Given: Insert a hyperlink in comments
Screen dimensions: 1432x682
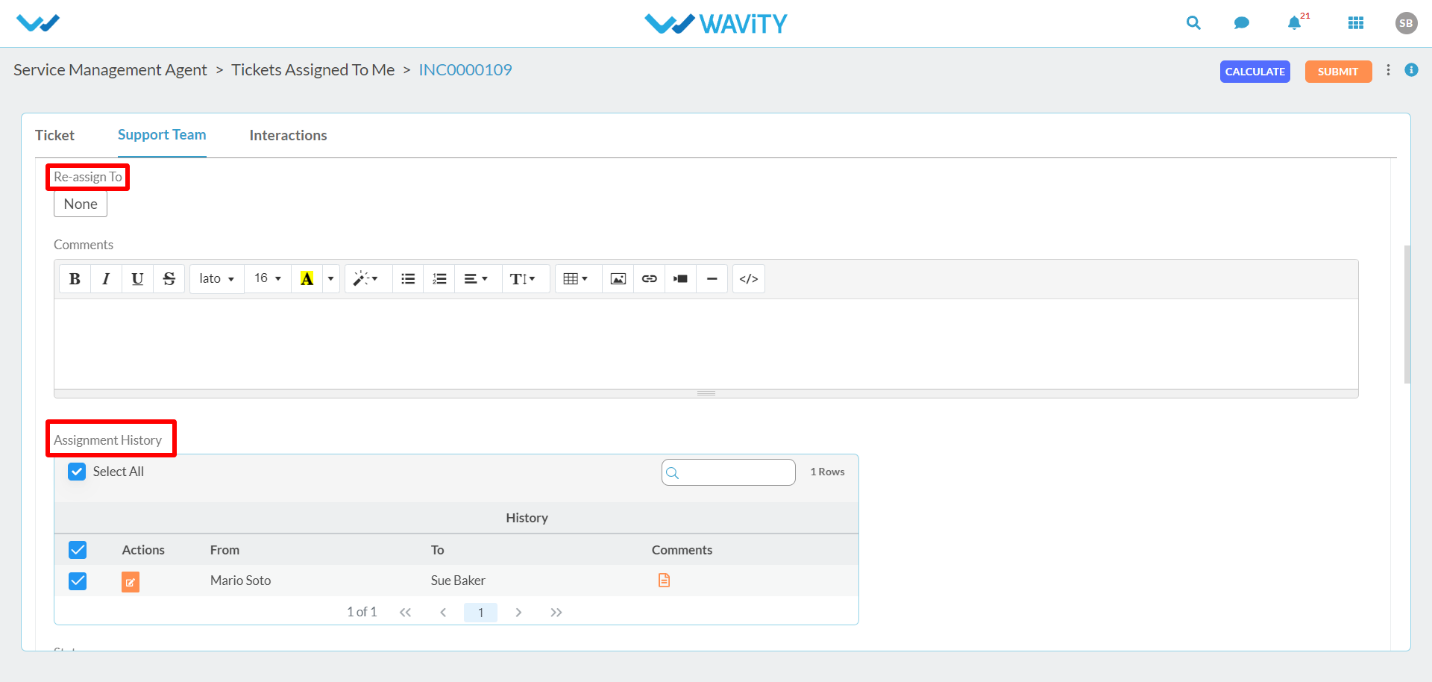Looking at the screenshot, I should [649, 279].
